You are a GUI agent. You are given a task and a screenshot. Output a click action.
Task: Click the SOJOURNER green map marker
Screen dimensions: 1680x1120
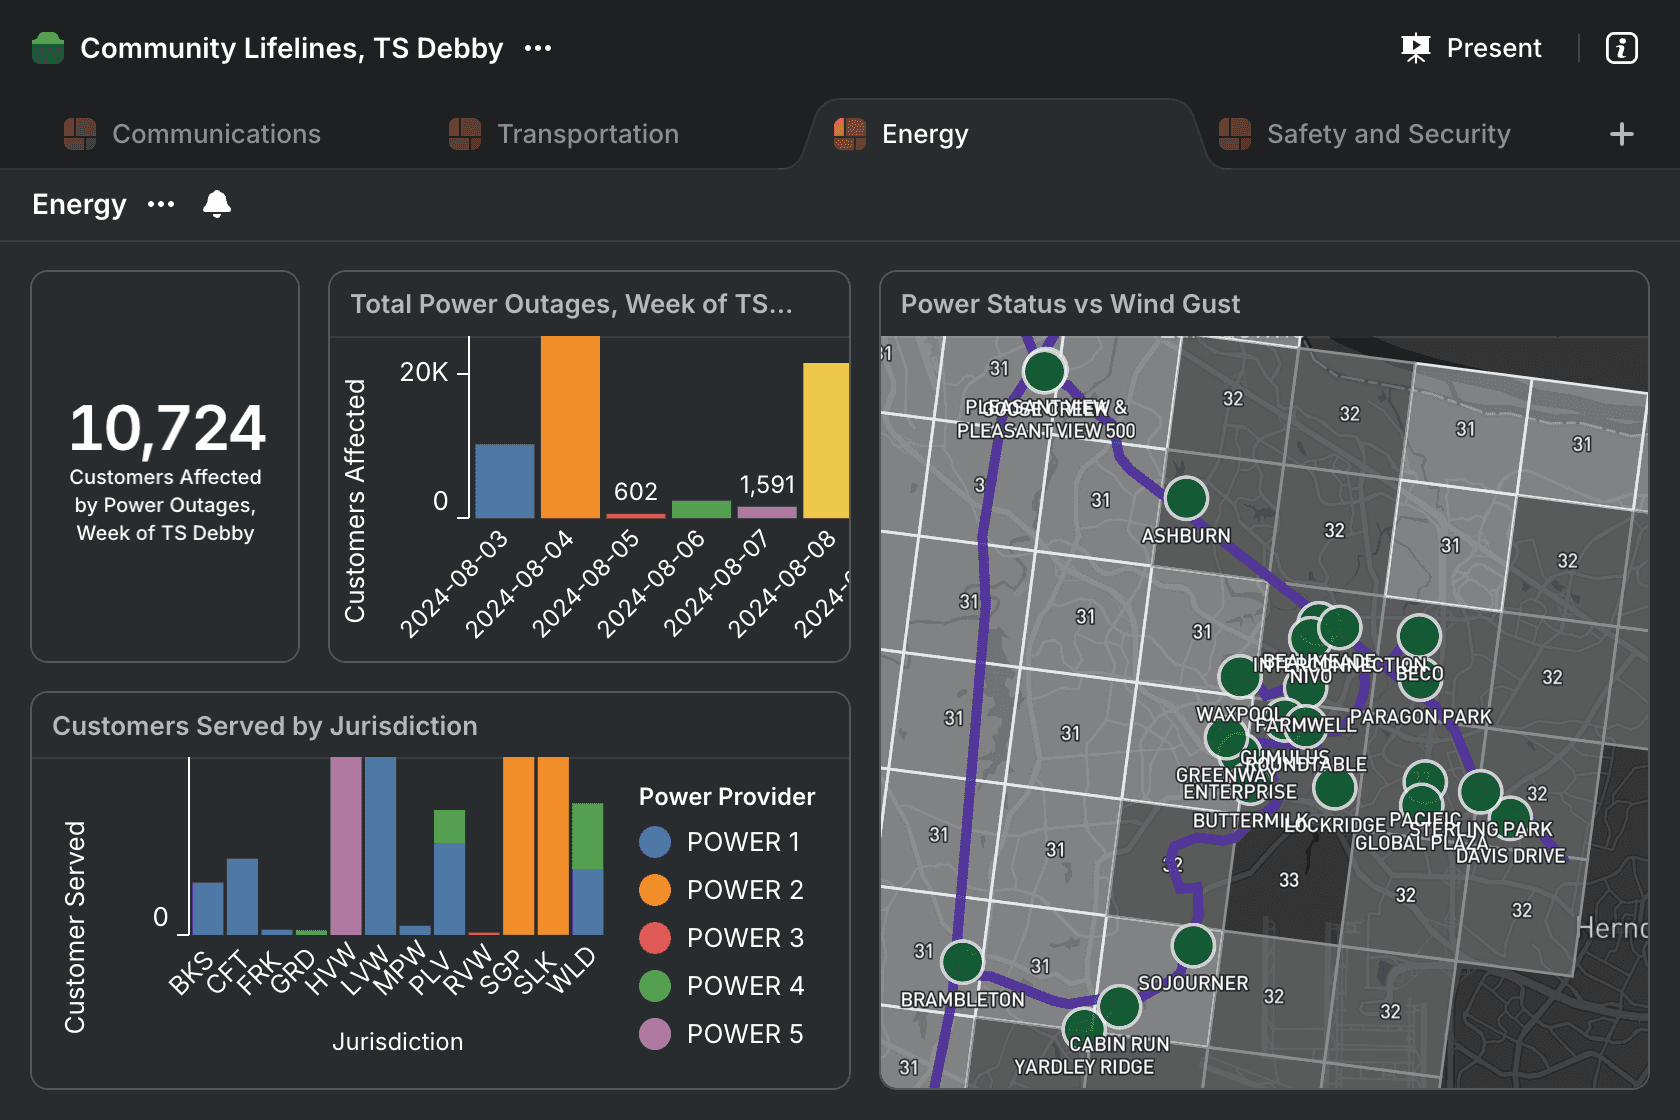(1193, 945)
